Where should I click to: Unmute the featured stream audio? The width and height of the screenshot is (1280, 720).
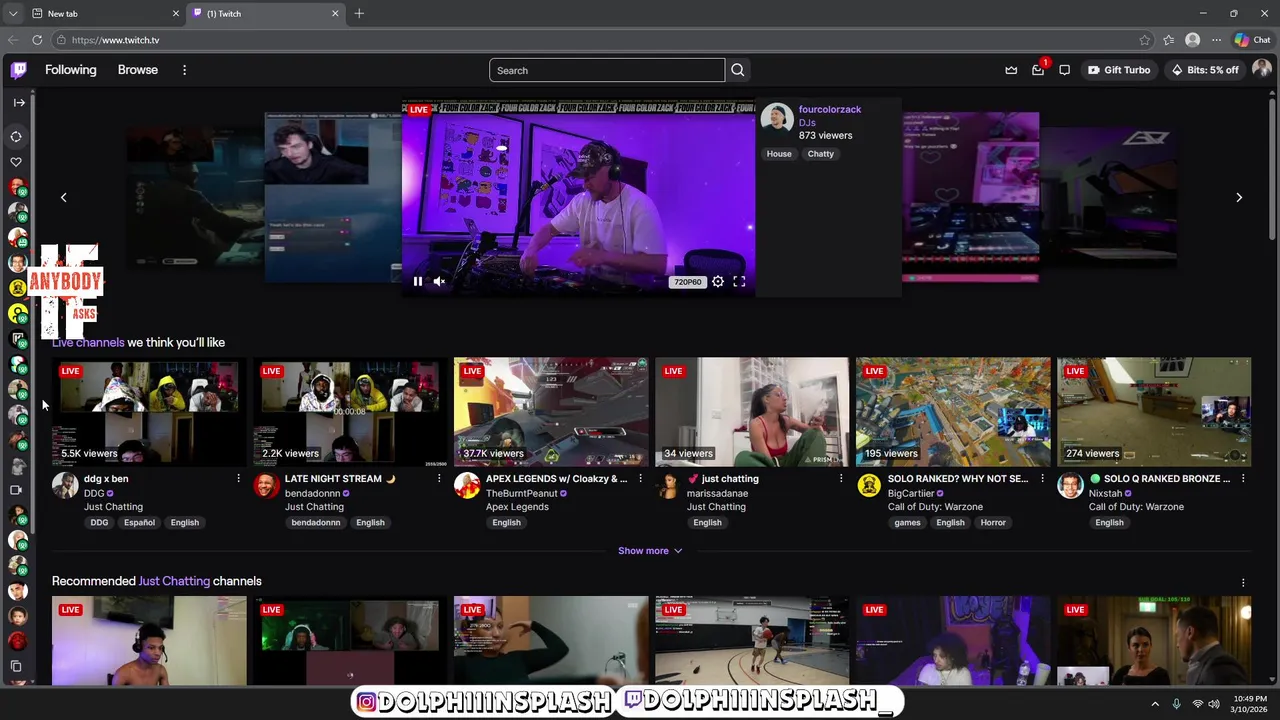439,282
